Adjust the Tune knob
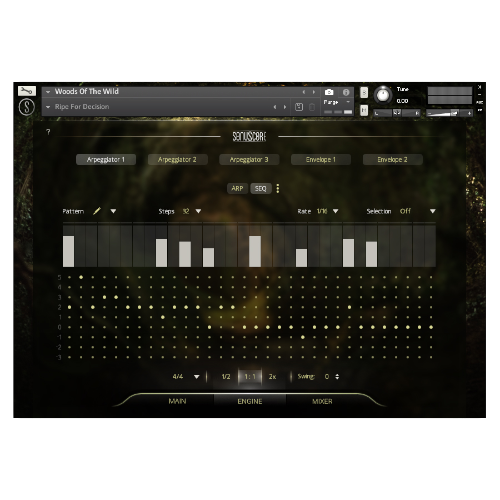This screenshot has width=500, height=500. (383, 95)
